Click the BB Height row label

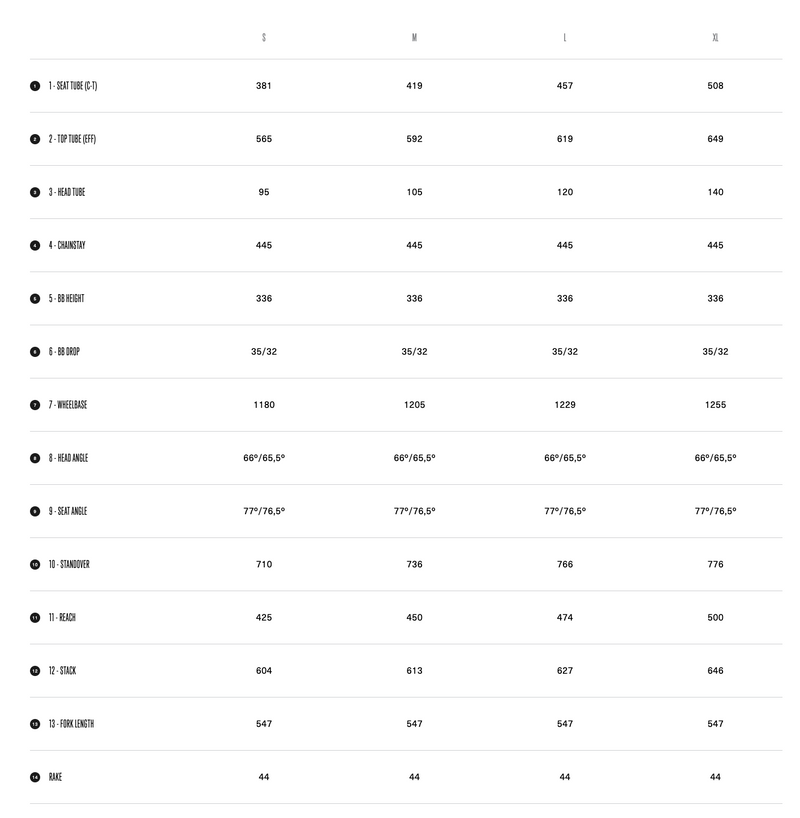[68, 299]
